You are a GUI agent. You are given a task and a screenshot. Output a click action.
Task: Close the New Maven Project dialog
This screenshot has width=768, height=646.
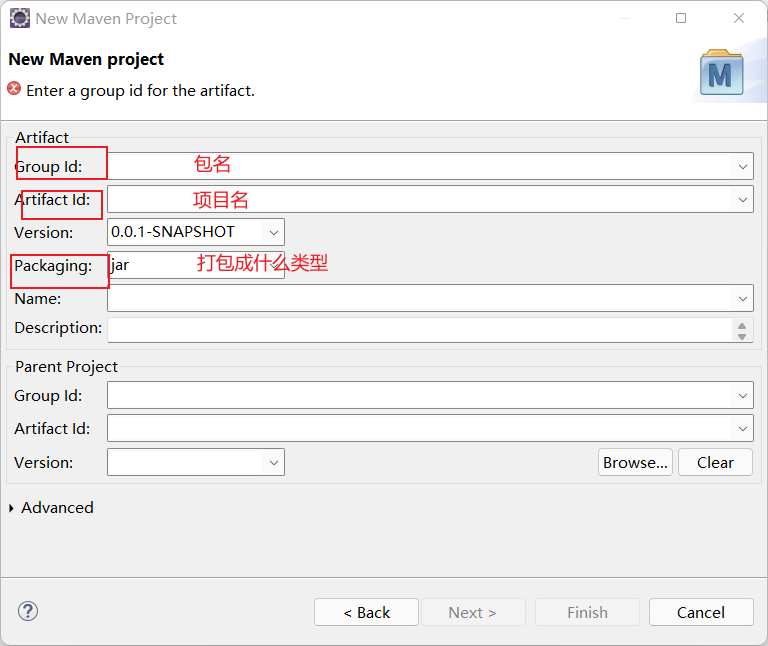click(739, 18)
